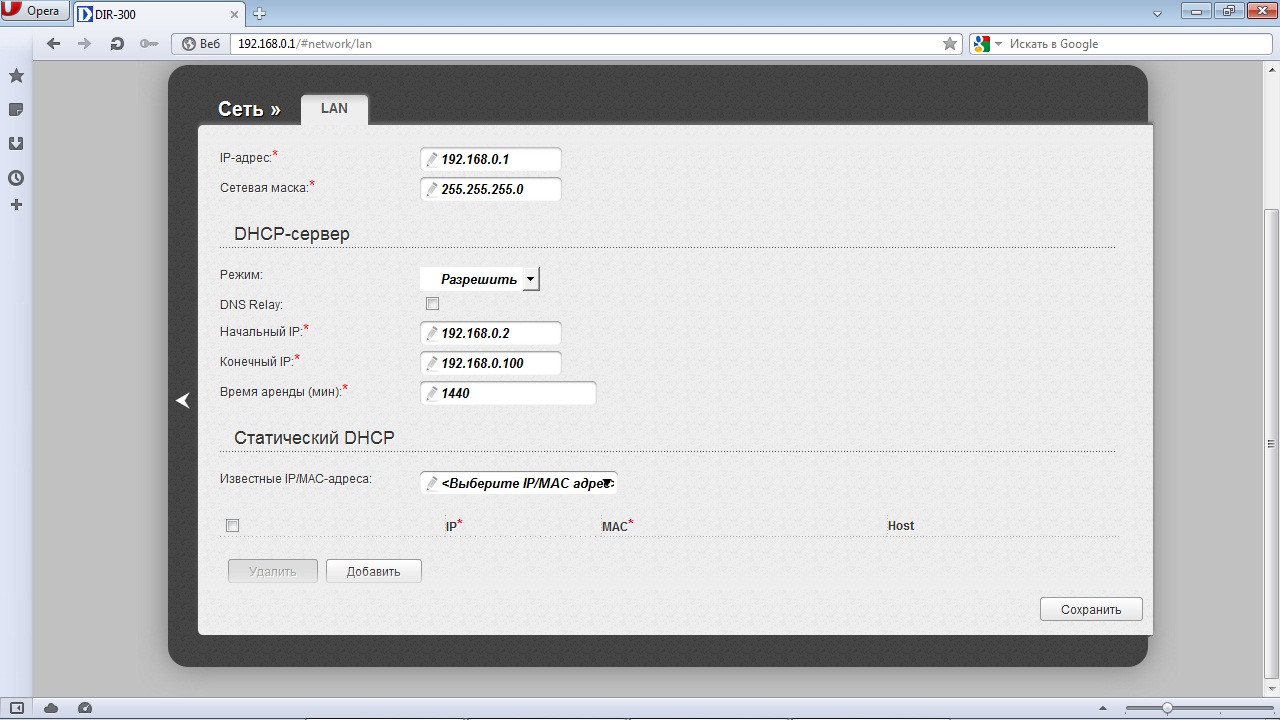The height and width of the screenshot is (720, 1280).
Task: Click the IP-адрес label
Action: (246, 158)
